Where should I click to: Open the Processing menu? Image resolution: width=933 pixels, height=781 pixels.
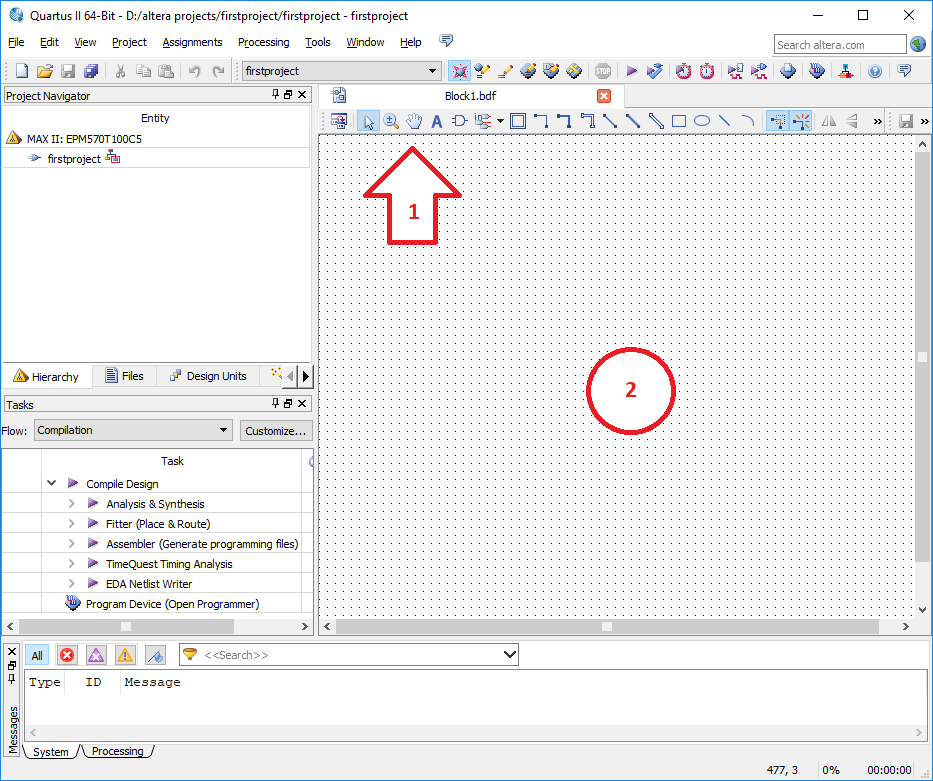pos(264,42)
